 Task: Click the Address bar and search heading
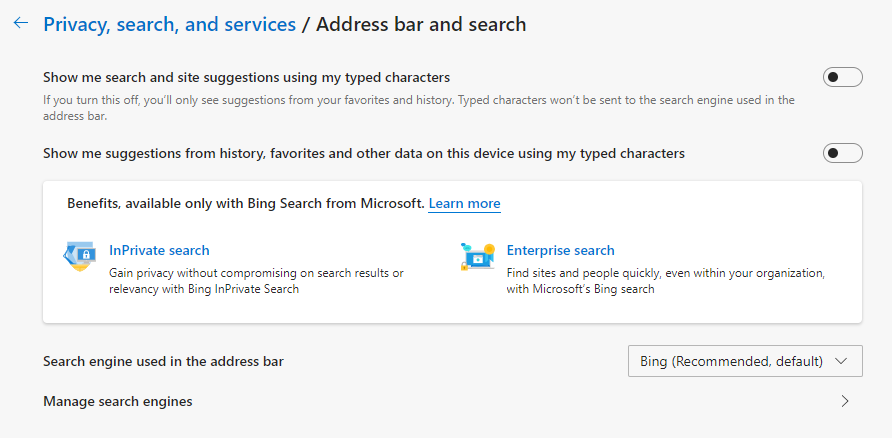coord(421,24)
